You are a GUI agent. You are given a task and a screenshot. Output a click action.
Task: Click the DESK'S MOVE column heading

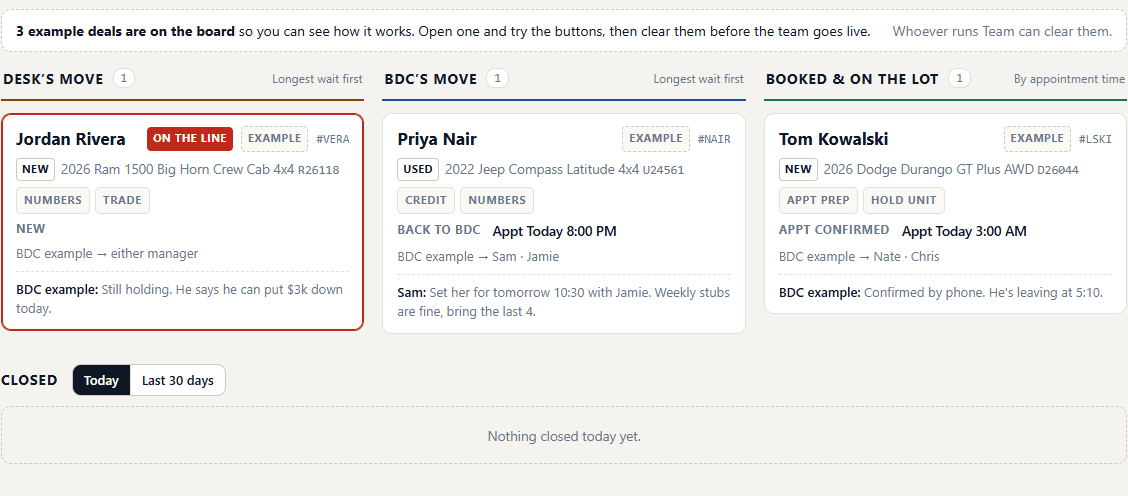click(x=53, y=79)
